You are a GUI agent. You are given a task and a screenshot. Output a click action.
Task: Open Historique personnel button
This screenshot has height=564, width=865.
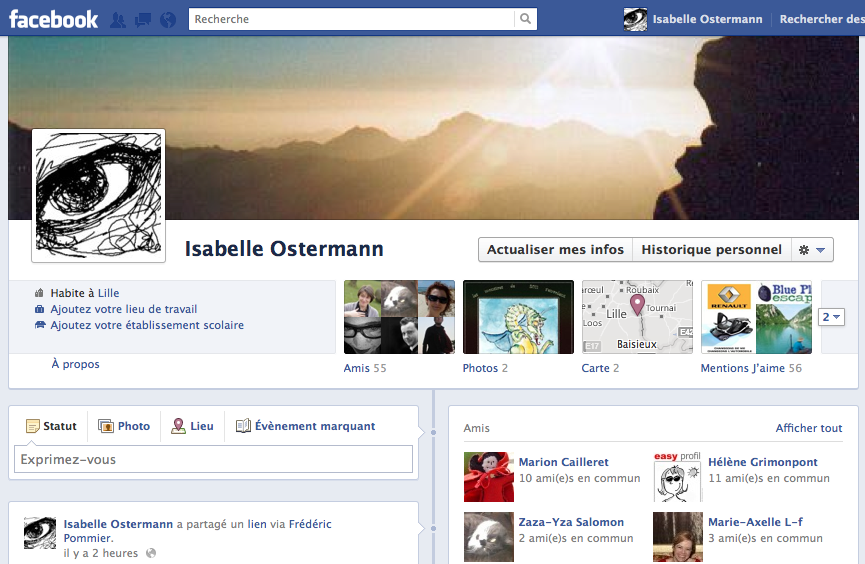(x=711, y=250)
